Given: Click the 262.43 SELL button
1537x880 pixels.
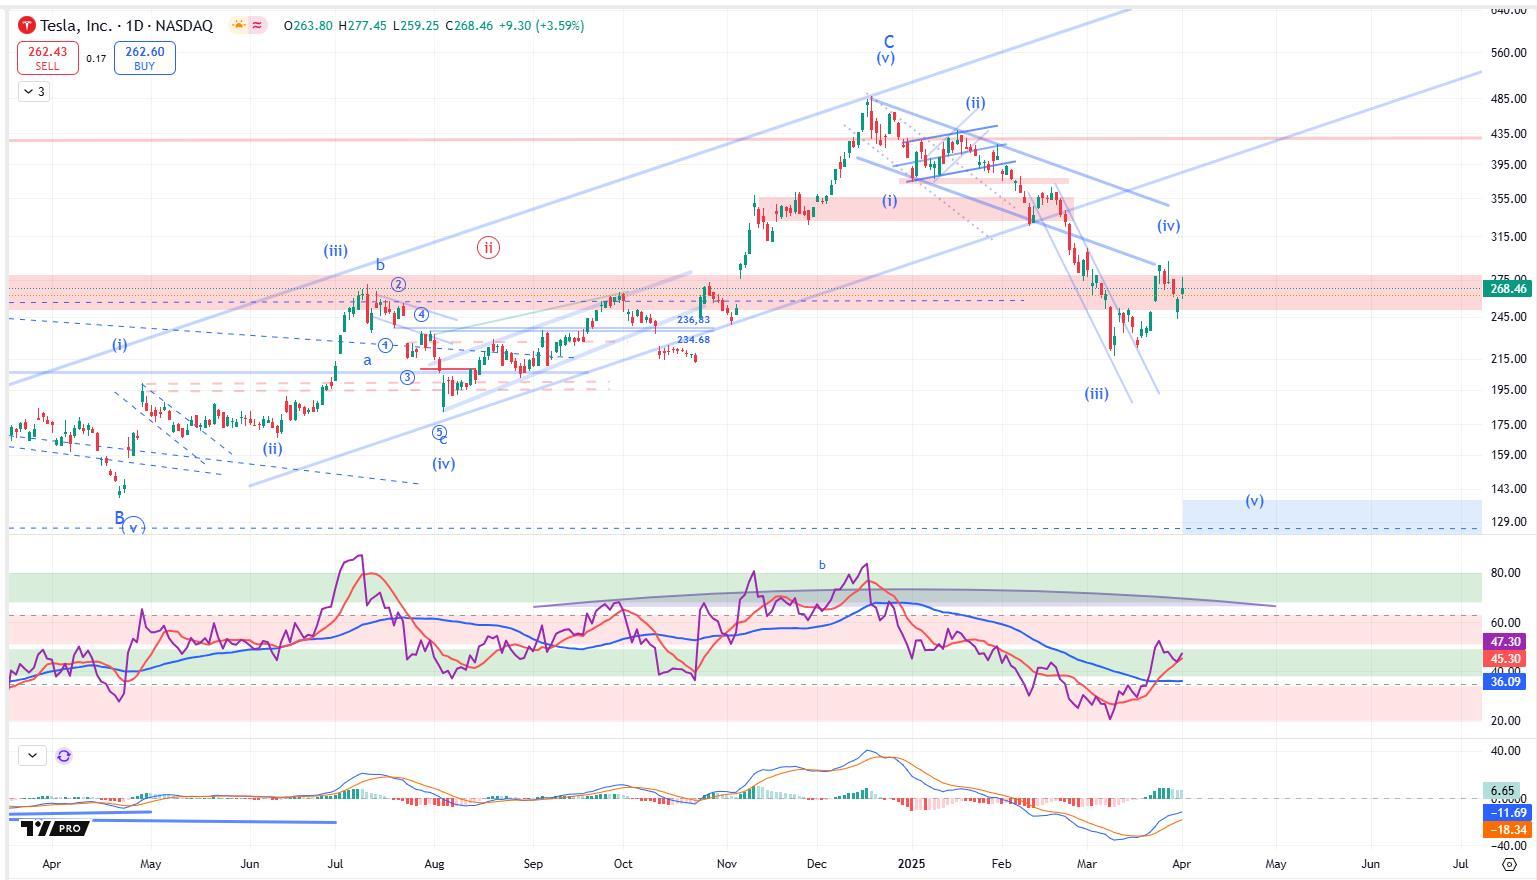Looking at the screenshot, I should click(x=47, y=58).
